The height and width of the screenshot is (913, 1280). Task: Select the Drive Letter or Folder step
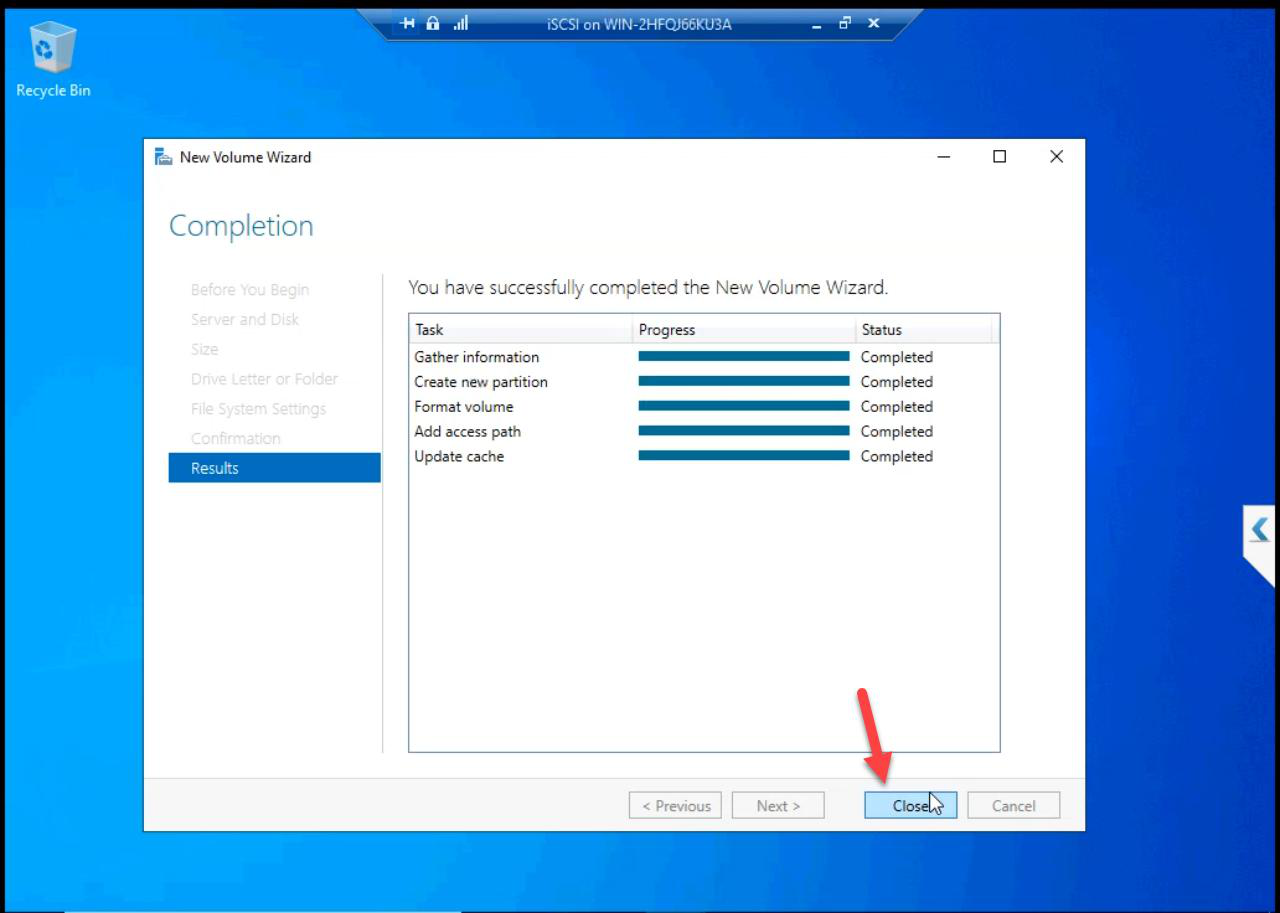(x=264, y=379)
